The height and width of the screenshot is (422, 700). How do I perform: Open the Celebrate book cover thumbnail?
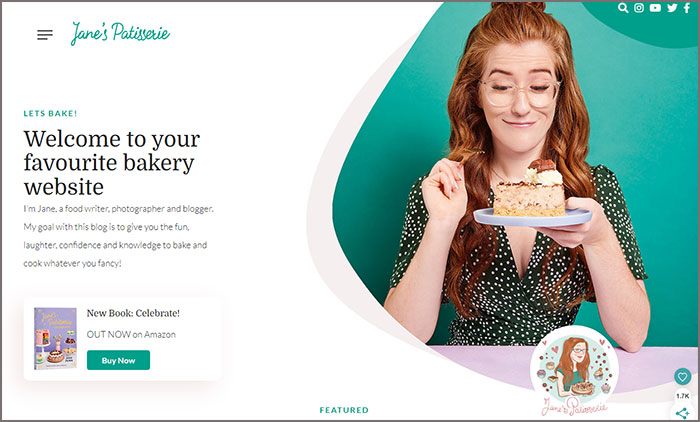click(55, 338)
